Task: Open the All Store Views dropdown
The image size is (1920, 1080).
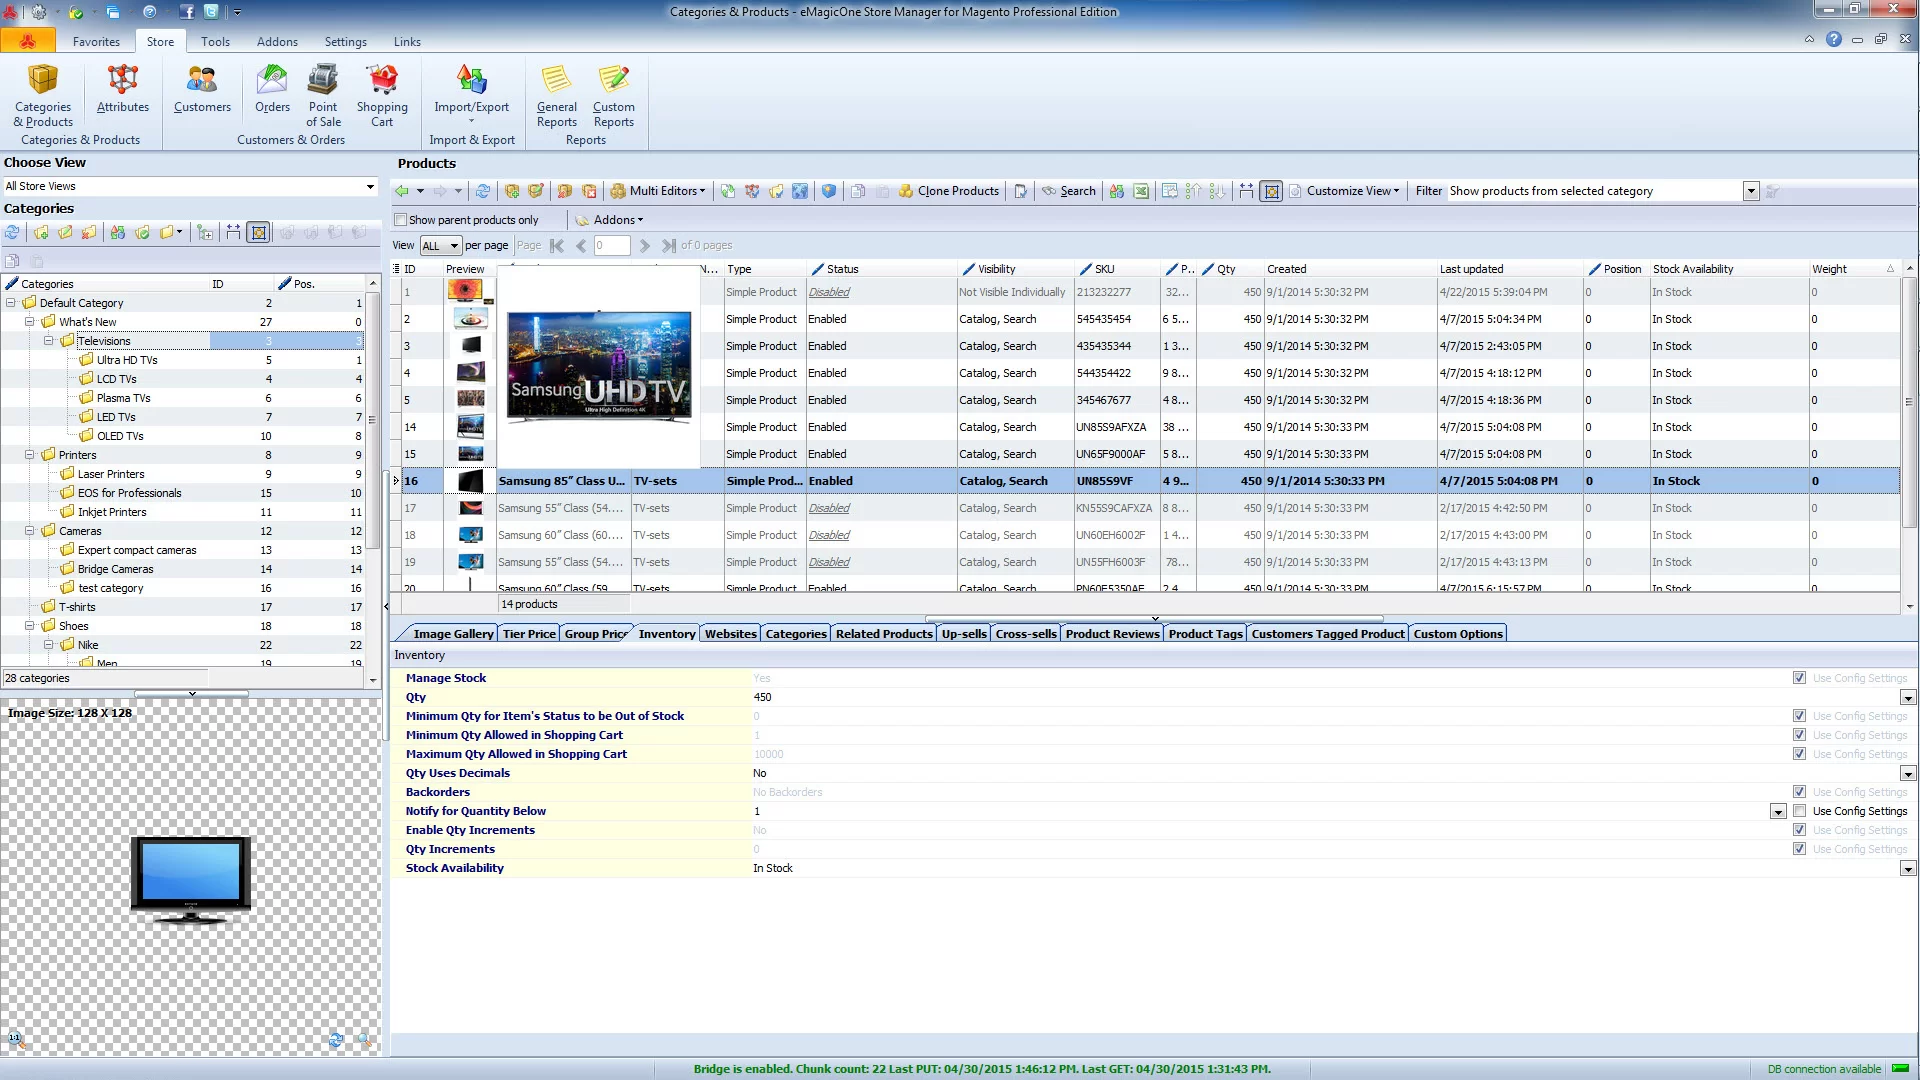Action: 190,186
